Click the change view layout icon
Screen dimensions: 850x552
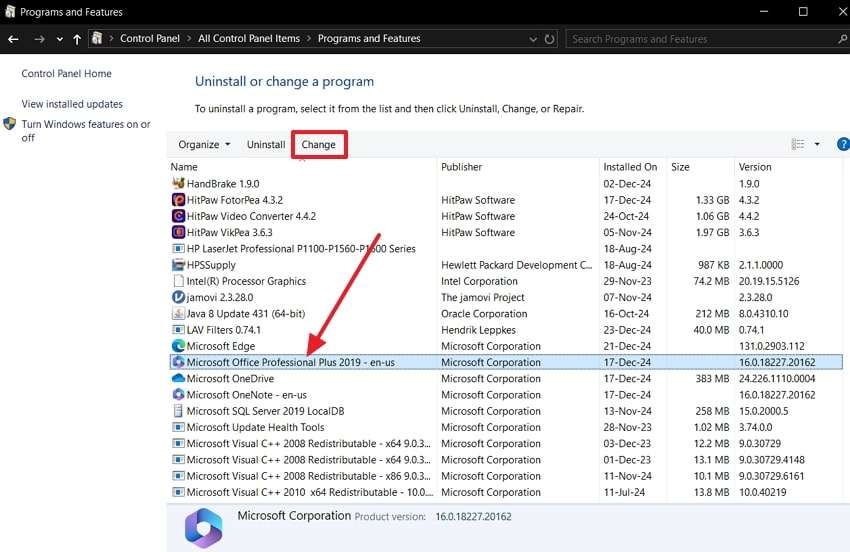[798, 144]
